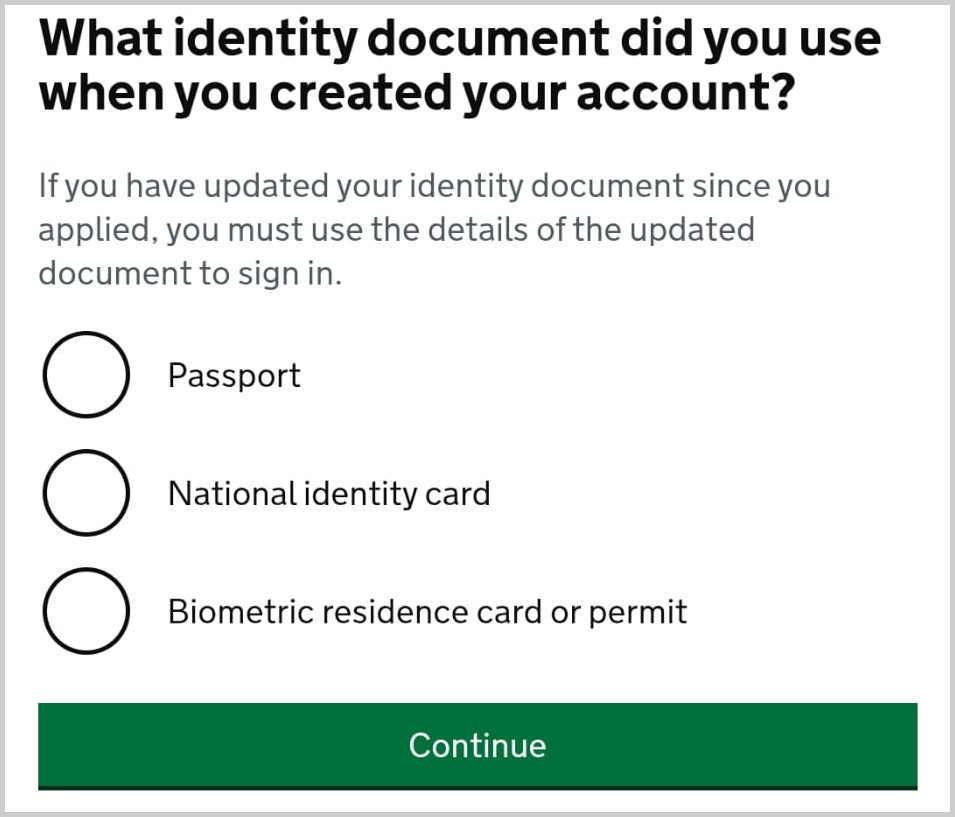Select the Passport radio button
The width and height of the screenshot is (955, 817).
[86, 375]
